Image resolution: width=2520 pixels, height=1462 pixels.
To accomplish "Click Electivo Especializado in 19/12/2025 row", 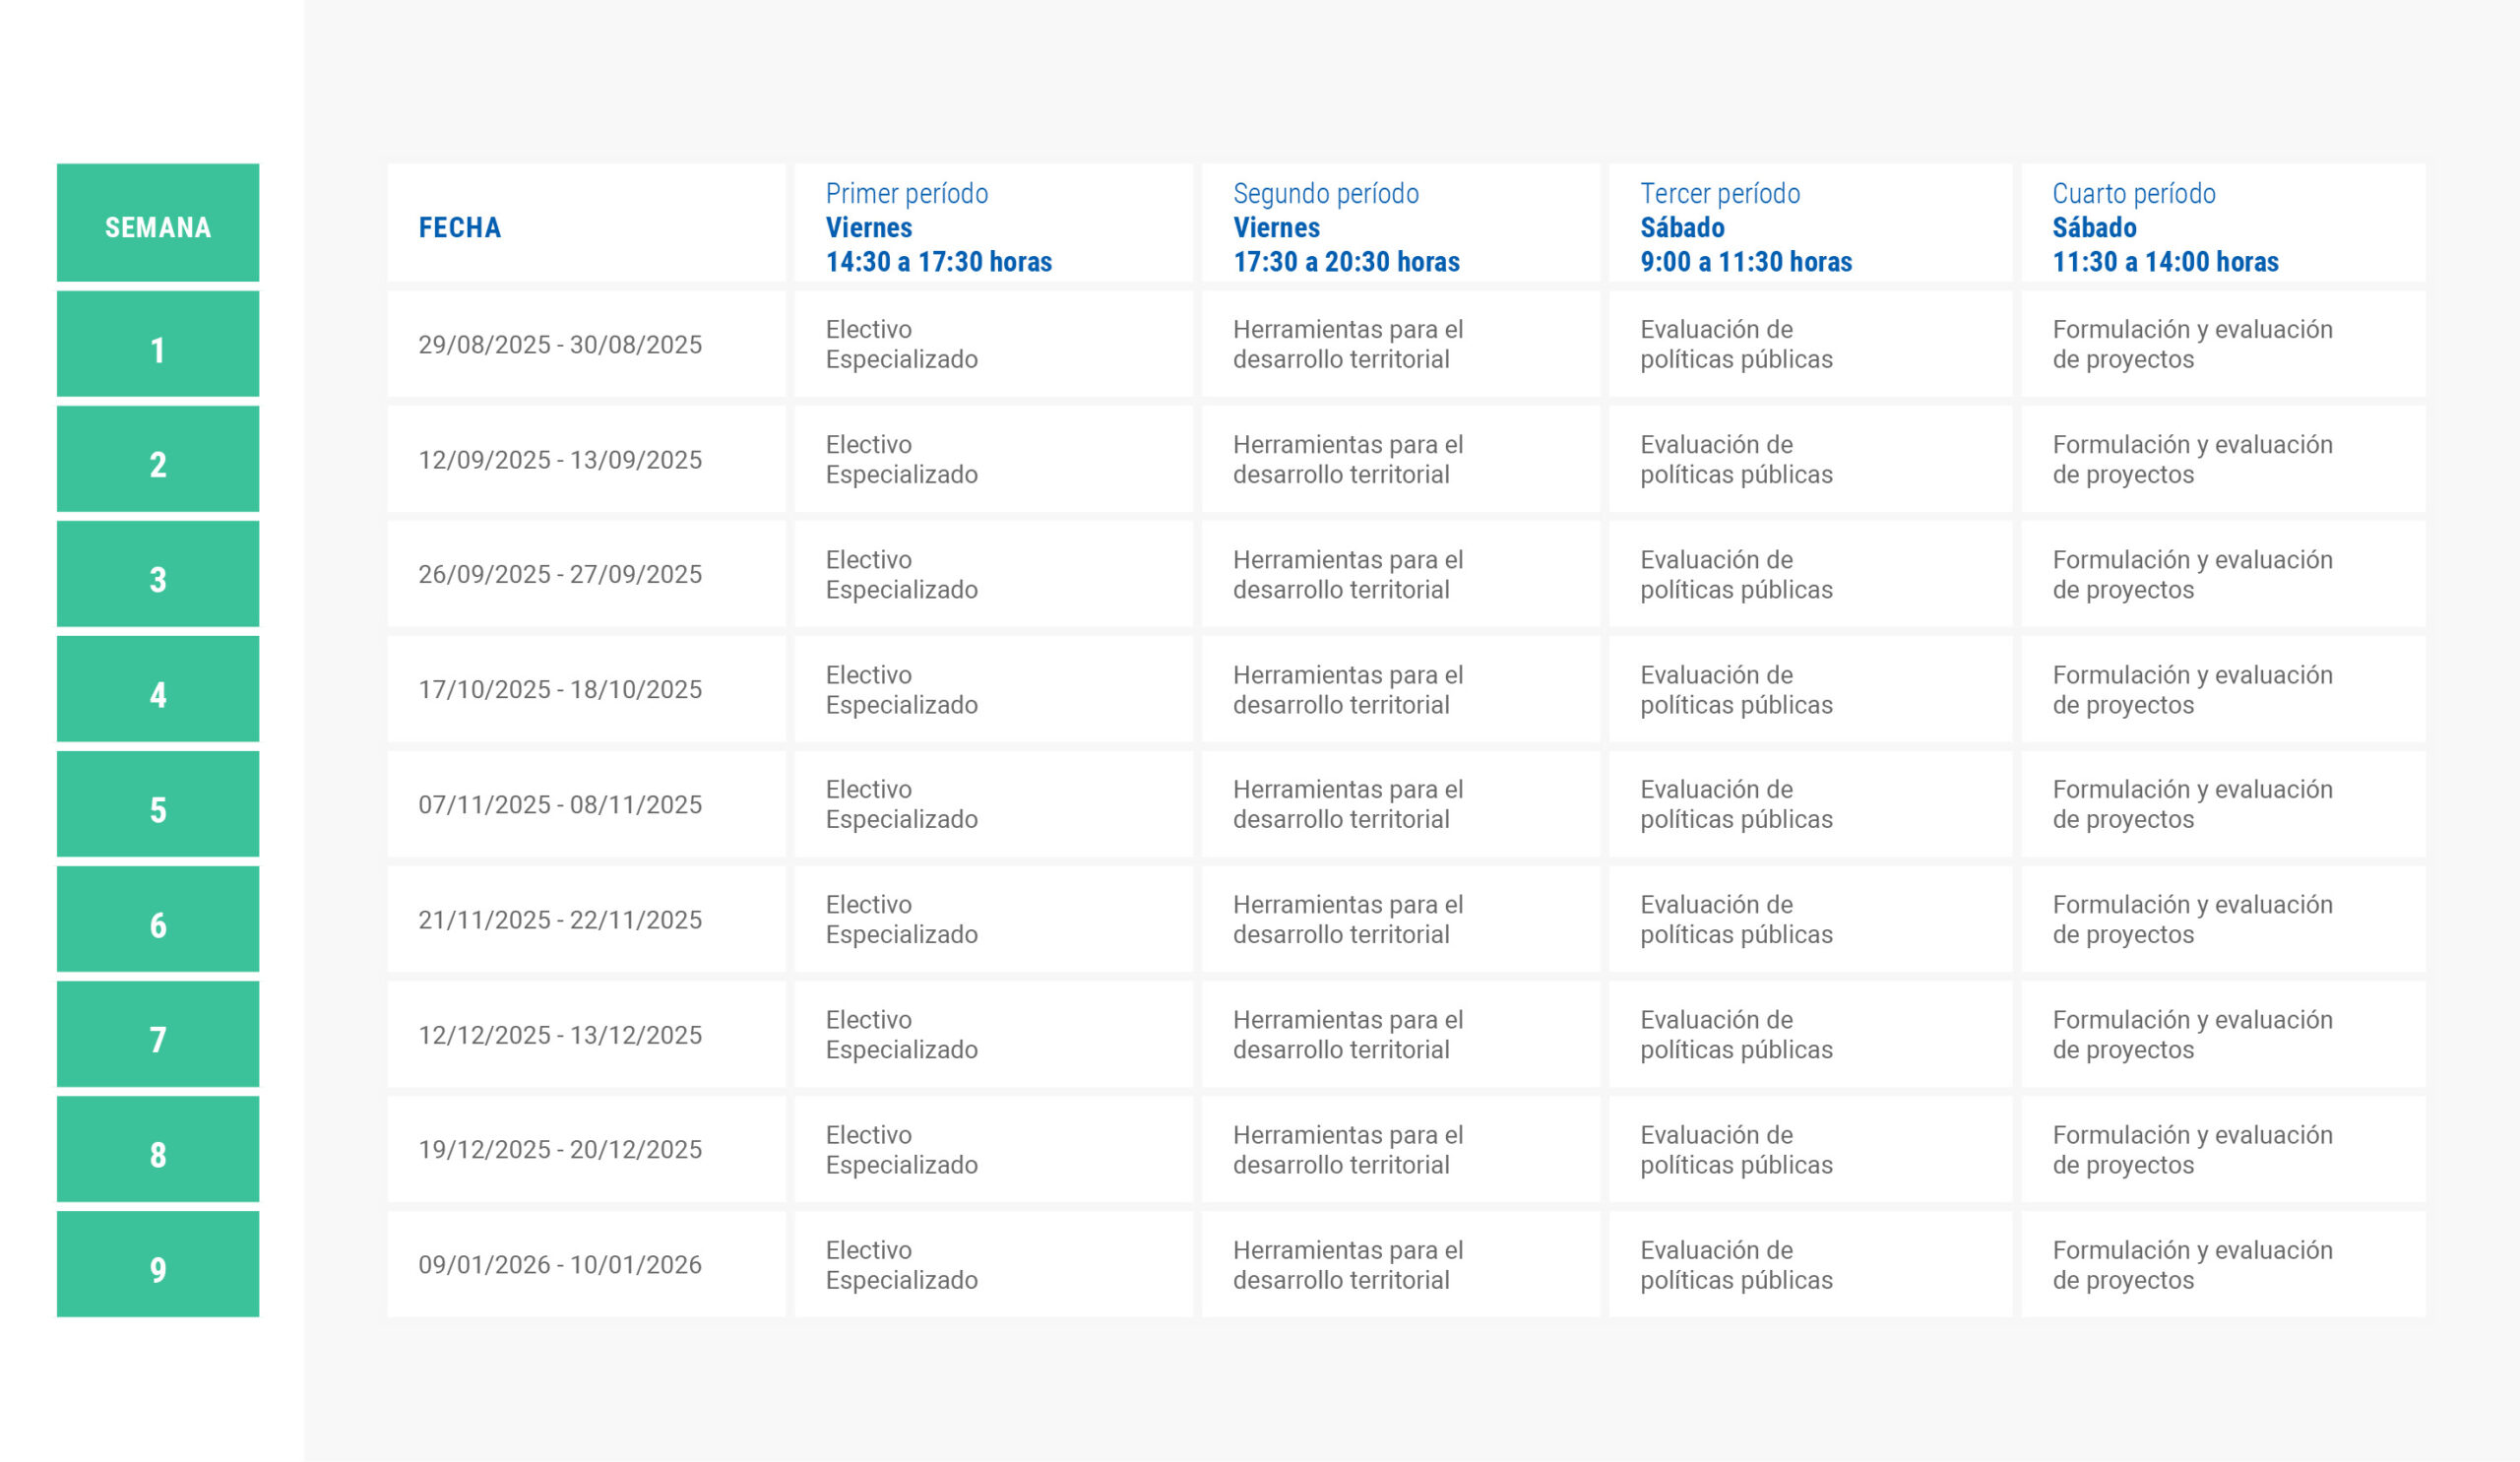I will [993, 1149].
